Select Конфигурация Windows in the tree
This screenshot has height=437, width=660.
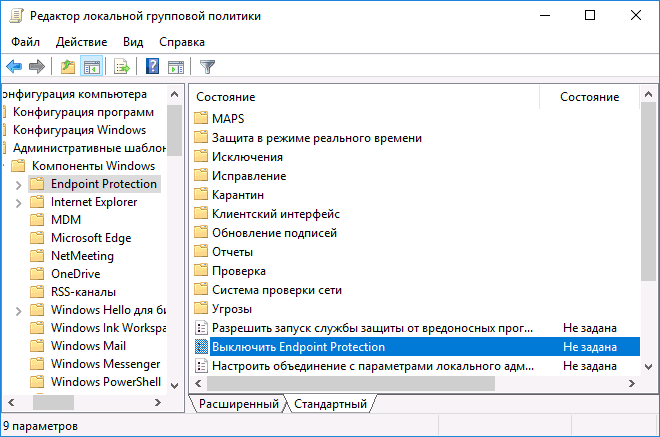tap(80, 130)
